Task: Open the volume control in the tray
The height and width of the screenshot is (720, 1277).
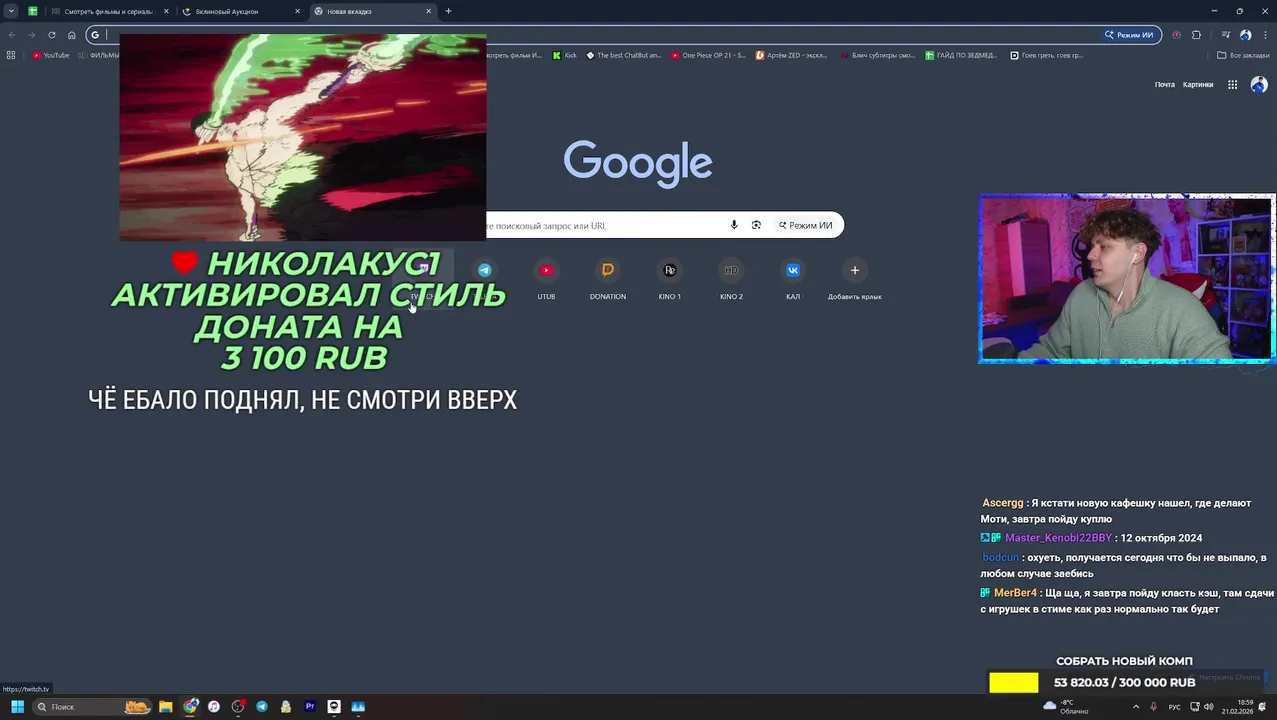Action: (x=1208, y=707)
